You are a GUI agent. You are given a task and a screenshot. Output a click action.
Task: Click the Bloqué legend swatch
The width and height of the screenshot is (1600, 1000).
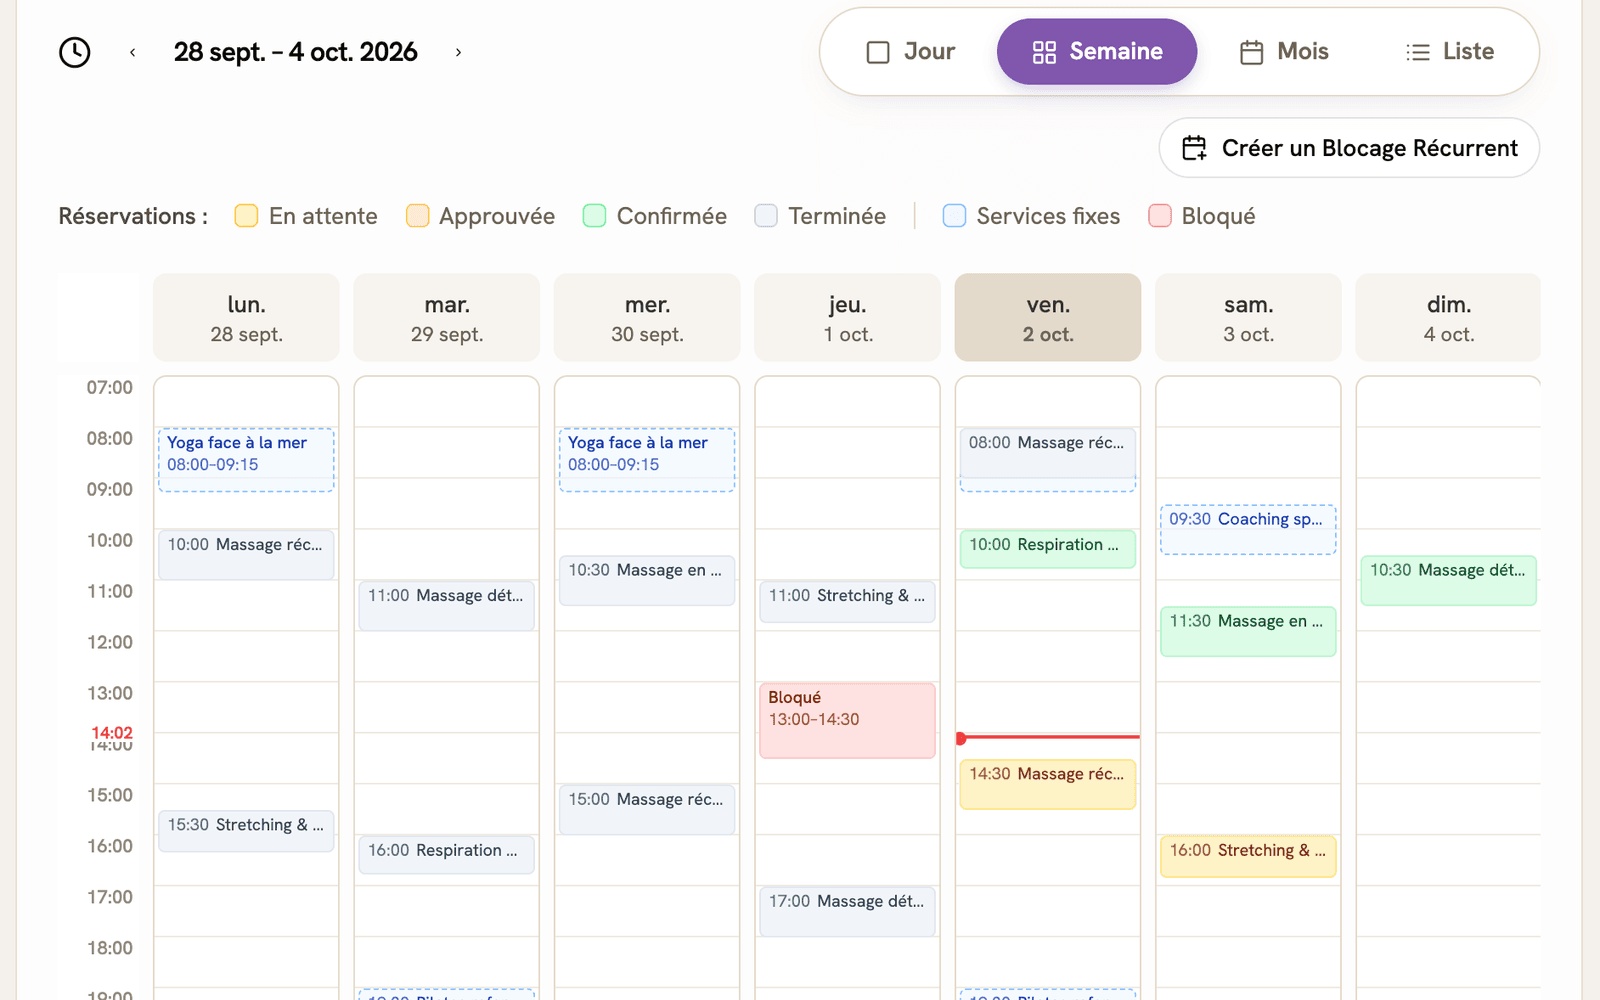pos(1160,216)
